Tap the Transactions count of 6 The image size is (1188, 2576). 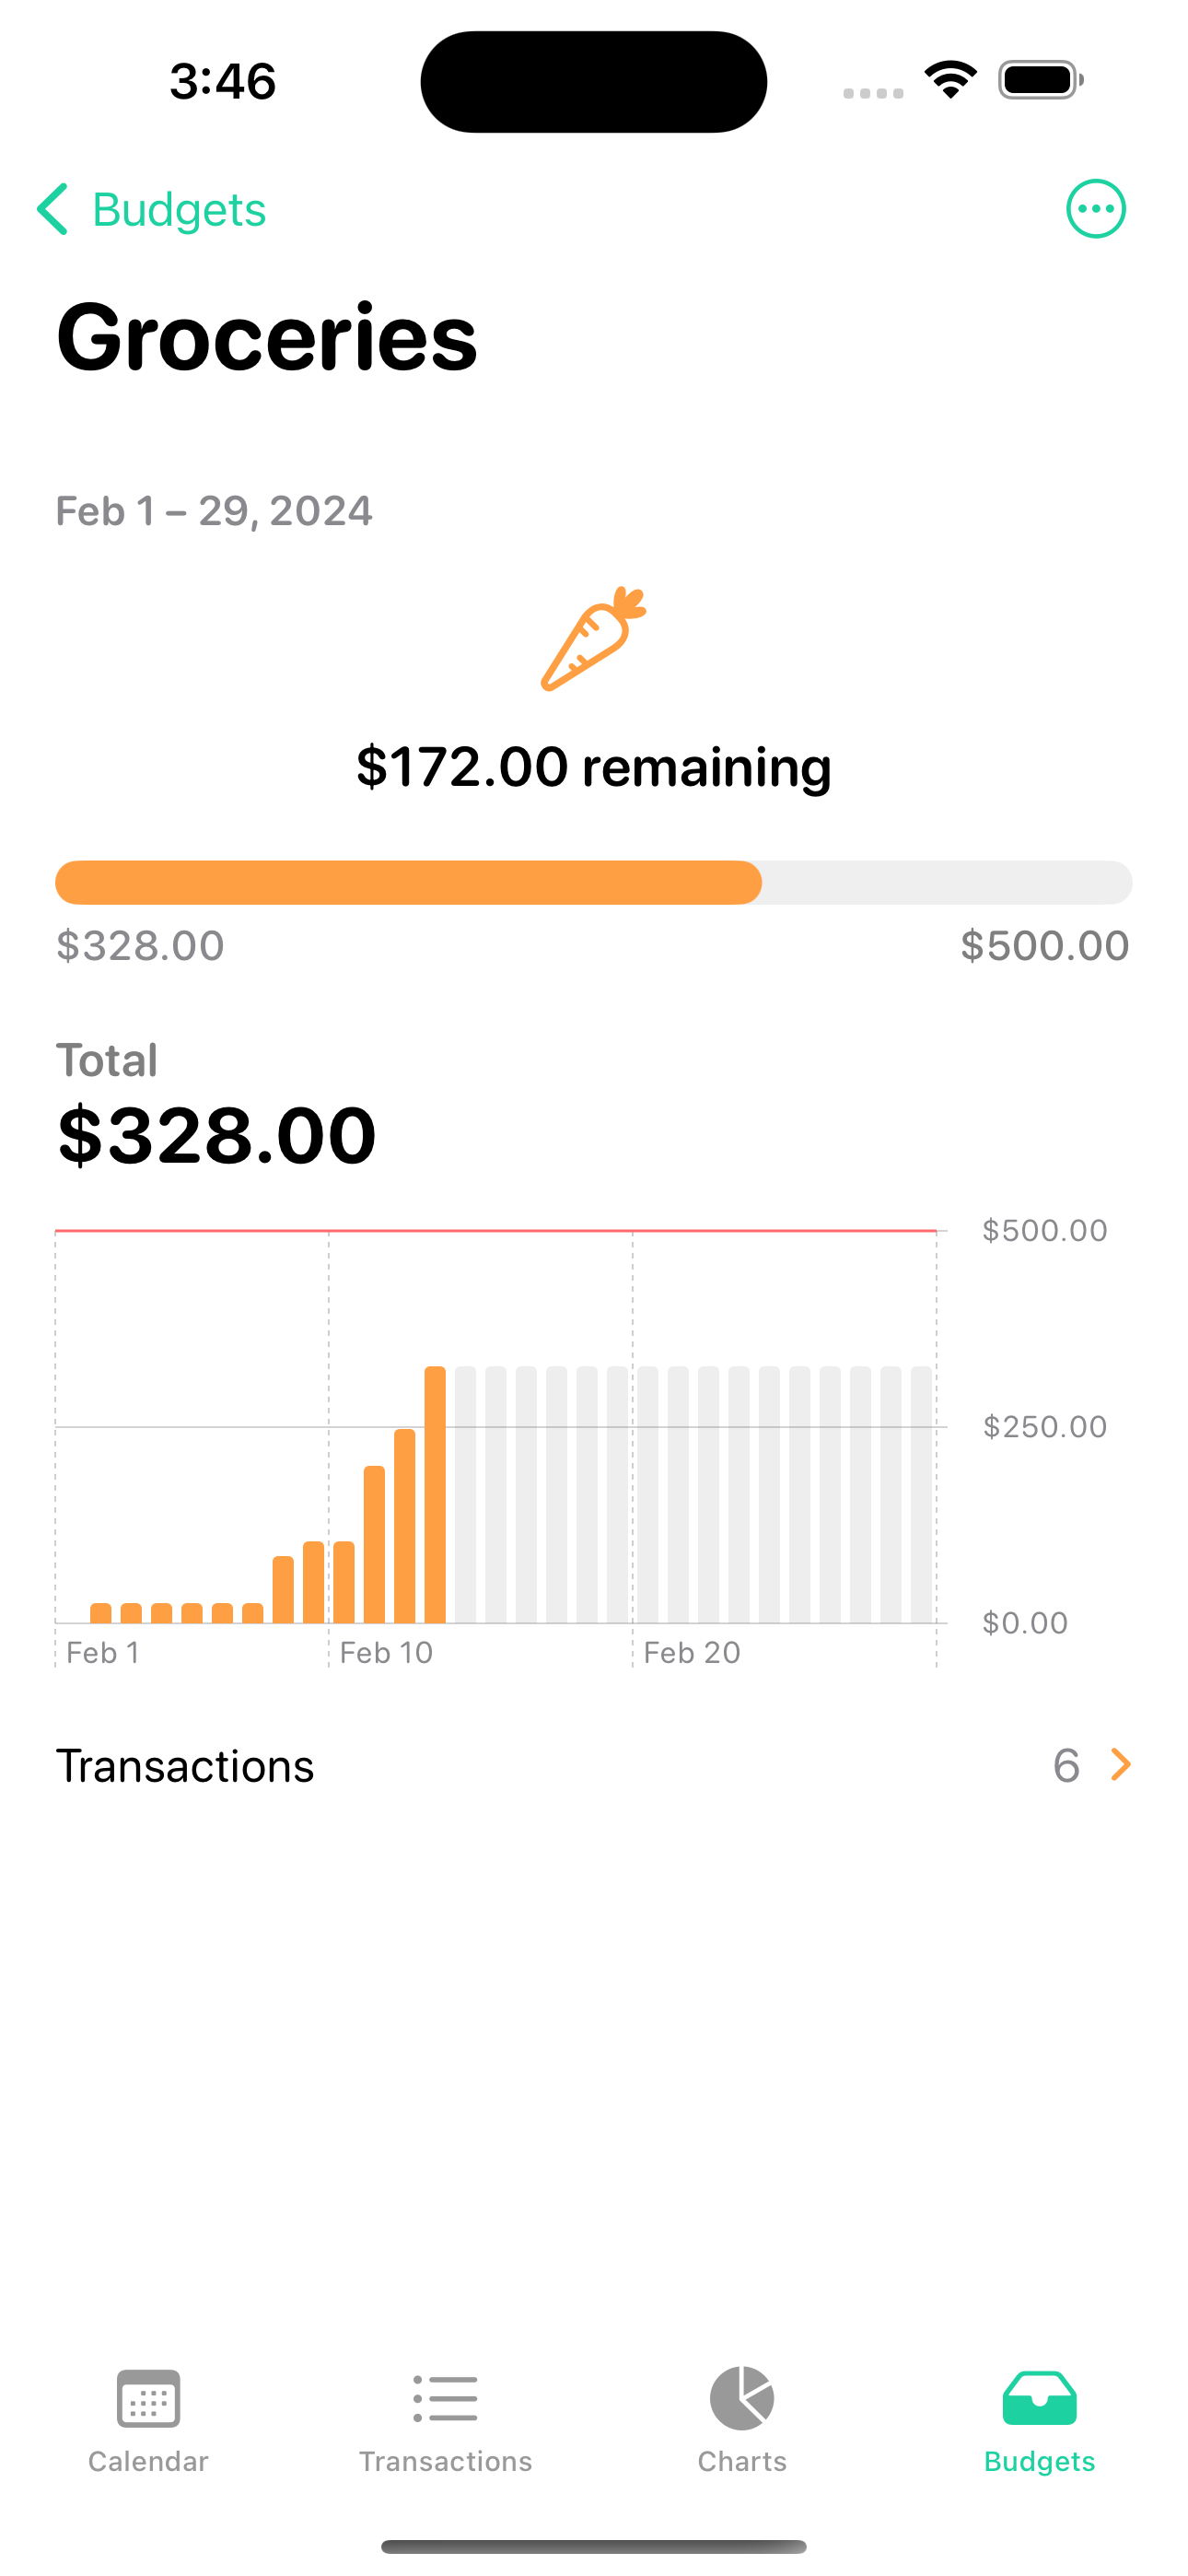(x=1066, y=1766)
